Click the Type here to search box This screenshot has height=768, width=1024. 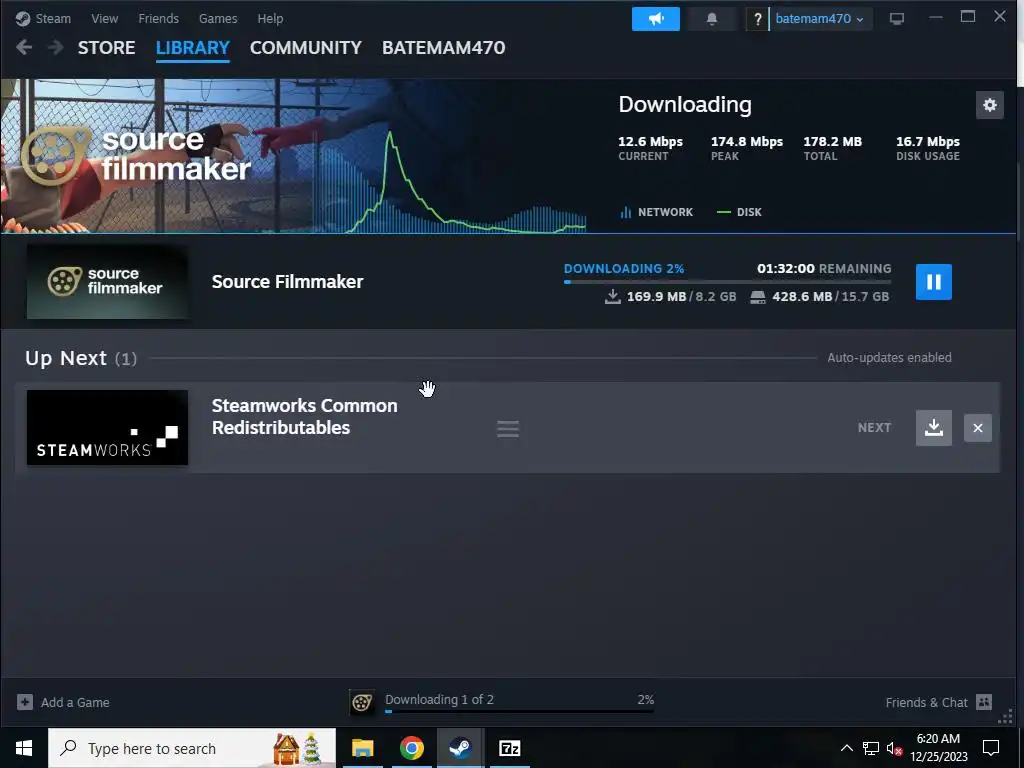[192, 748]
